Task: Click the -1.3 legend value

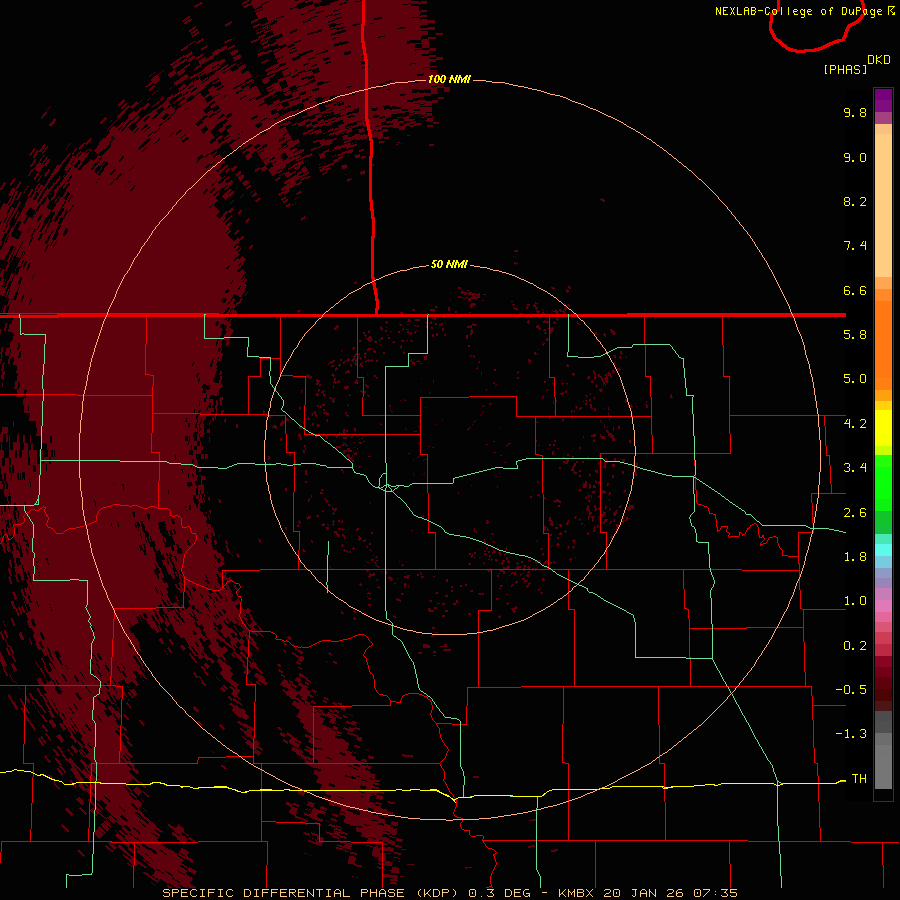Action: 851,734
